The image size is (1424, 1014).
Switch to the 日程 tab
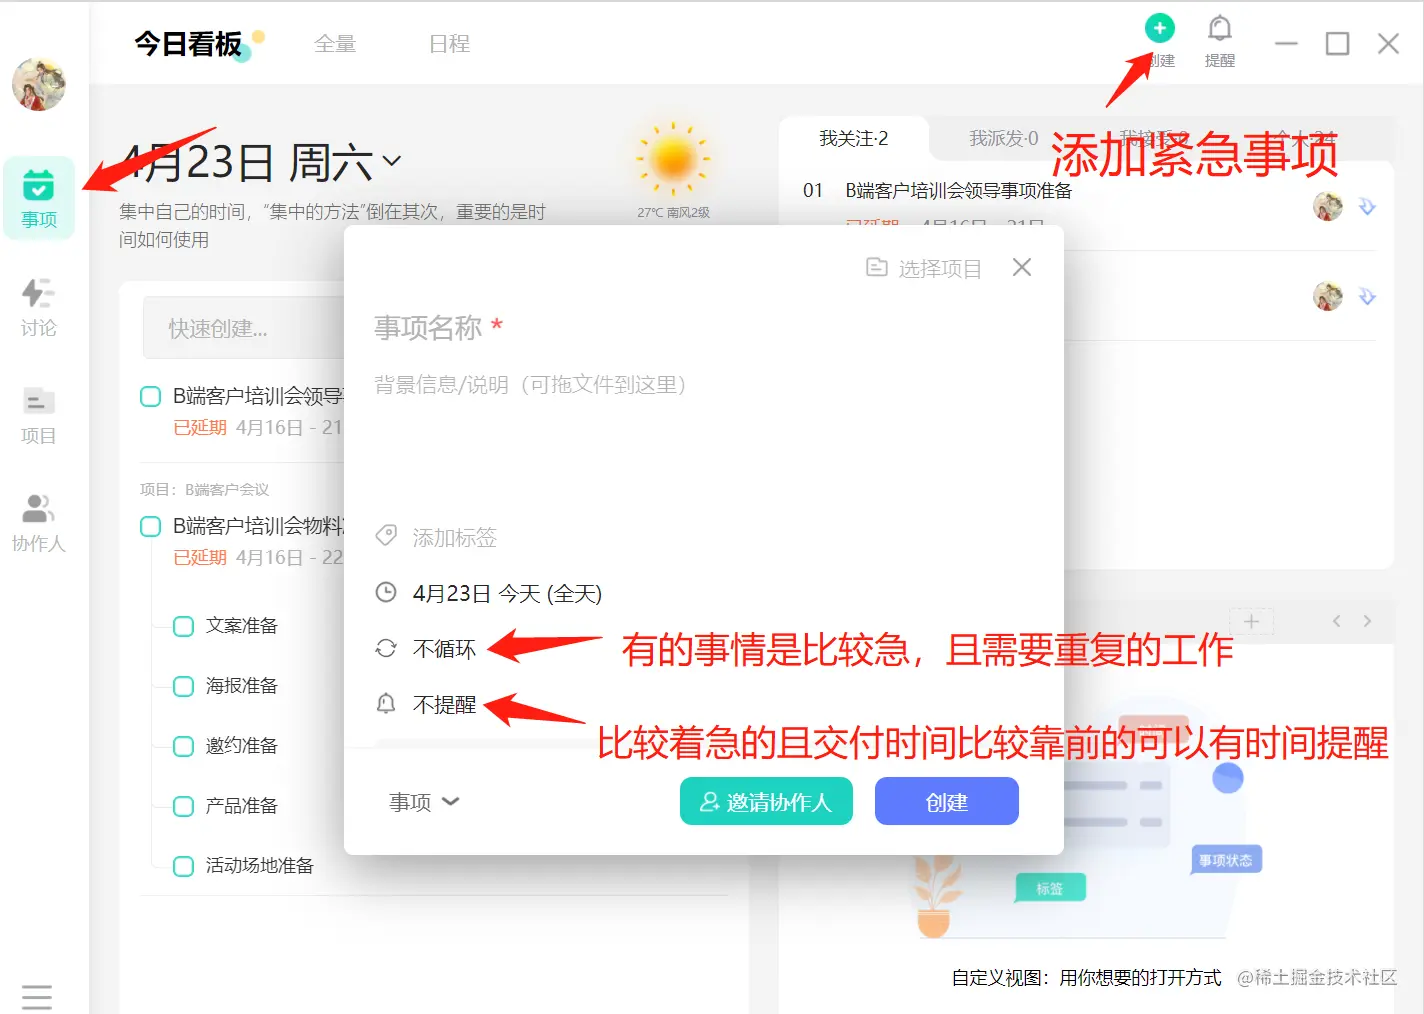(x=450, y=44)
